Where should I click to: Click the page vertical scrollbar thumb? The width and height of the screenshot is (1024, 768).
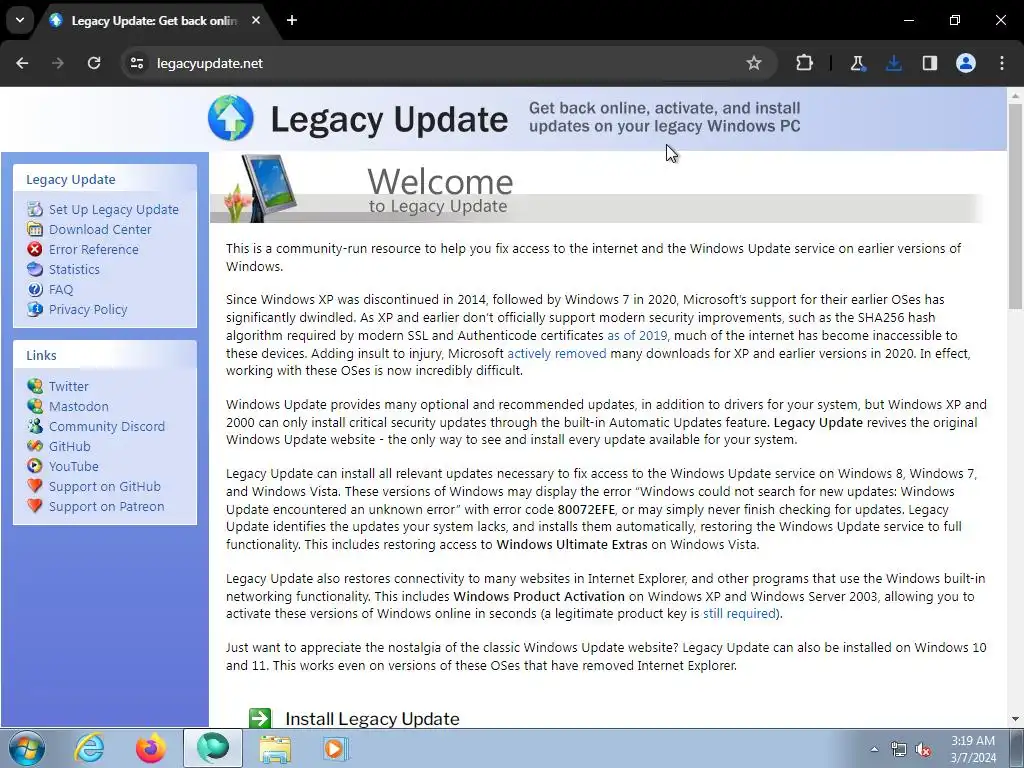click(1015, 205)
